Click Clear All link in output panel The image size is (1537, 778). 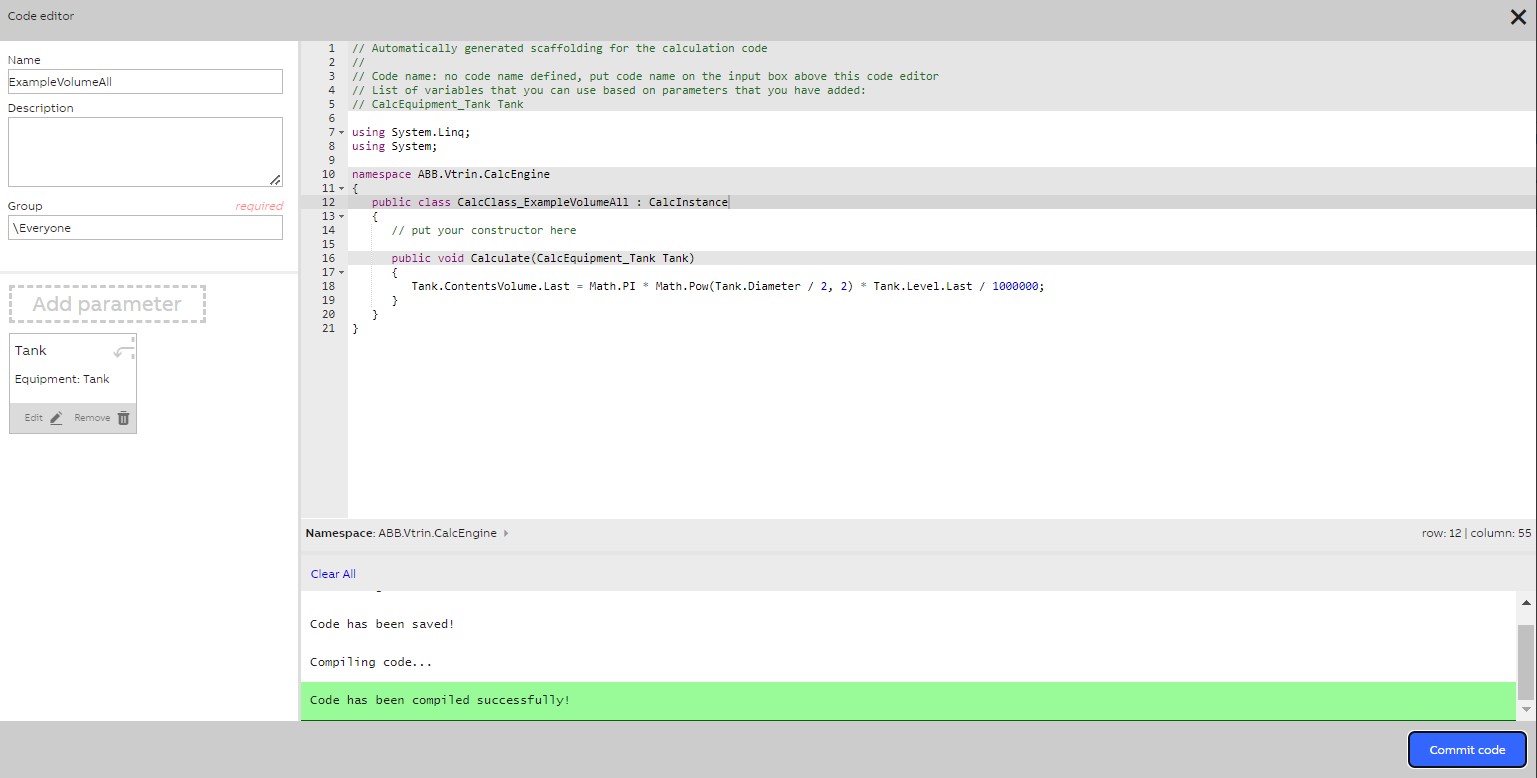[x=333, y=574]
